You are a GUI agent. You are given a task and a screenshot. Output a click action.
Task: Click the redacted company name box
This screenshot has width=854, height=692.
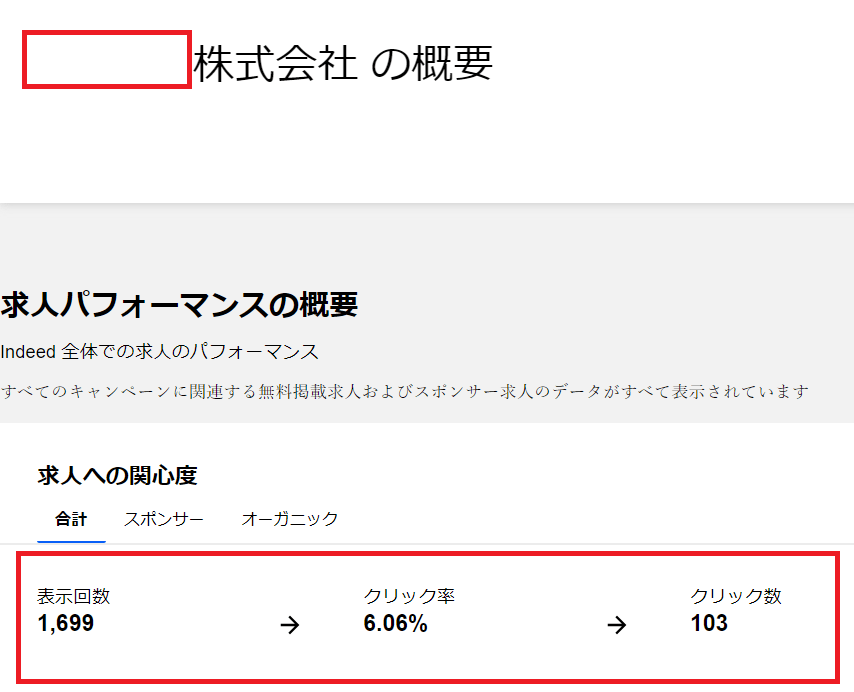coord(106,60)
